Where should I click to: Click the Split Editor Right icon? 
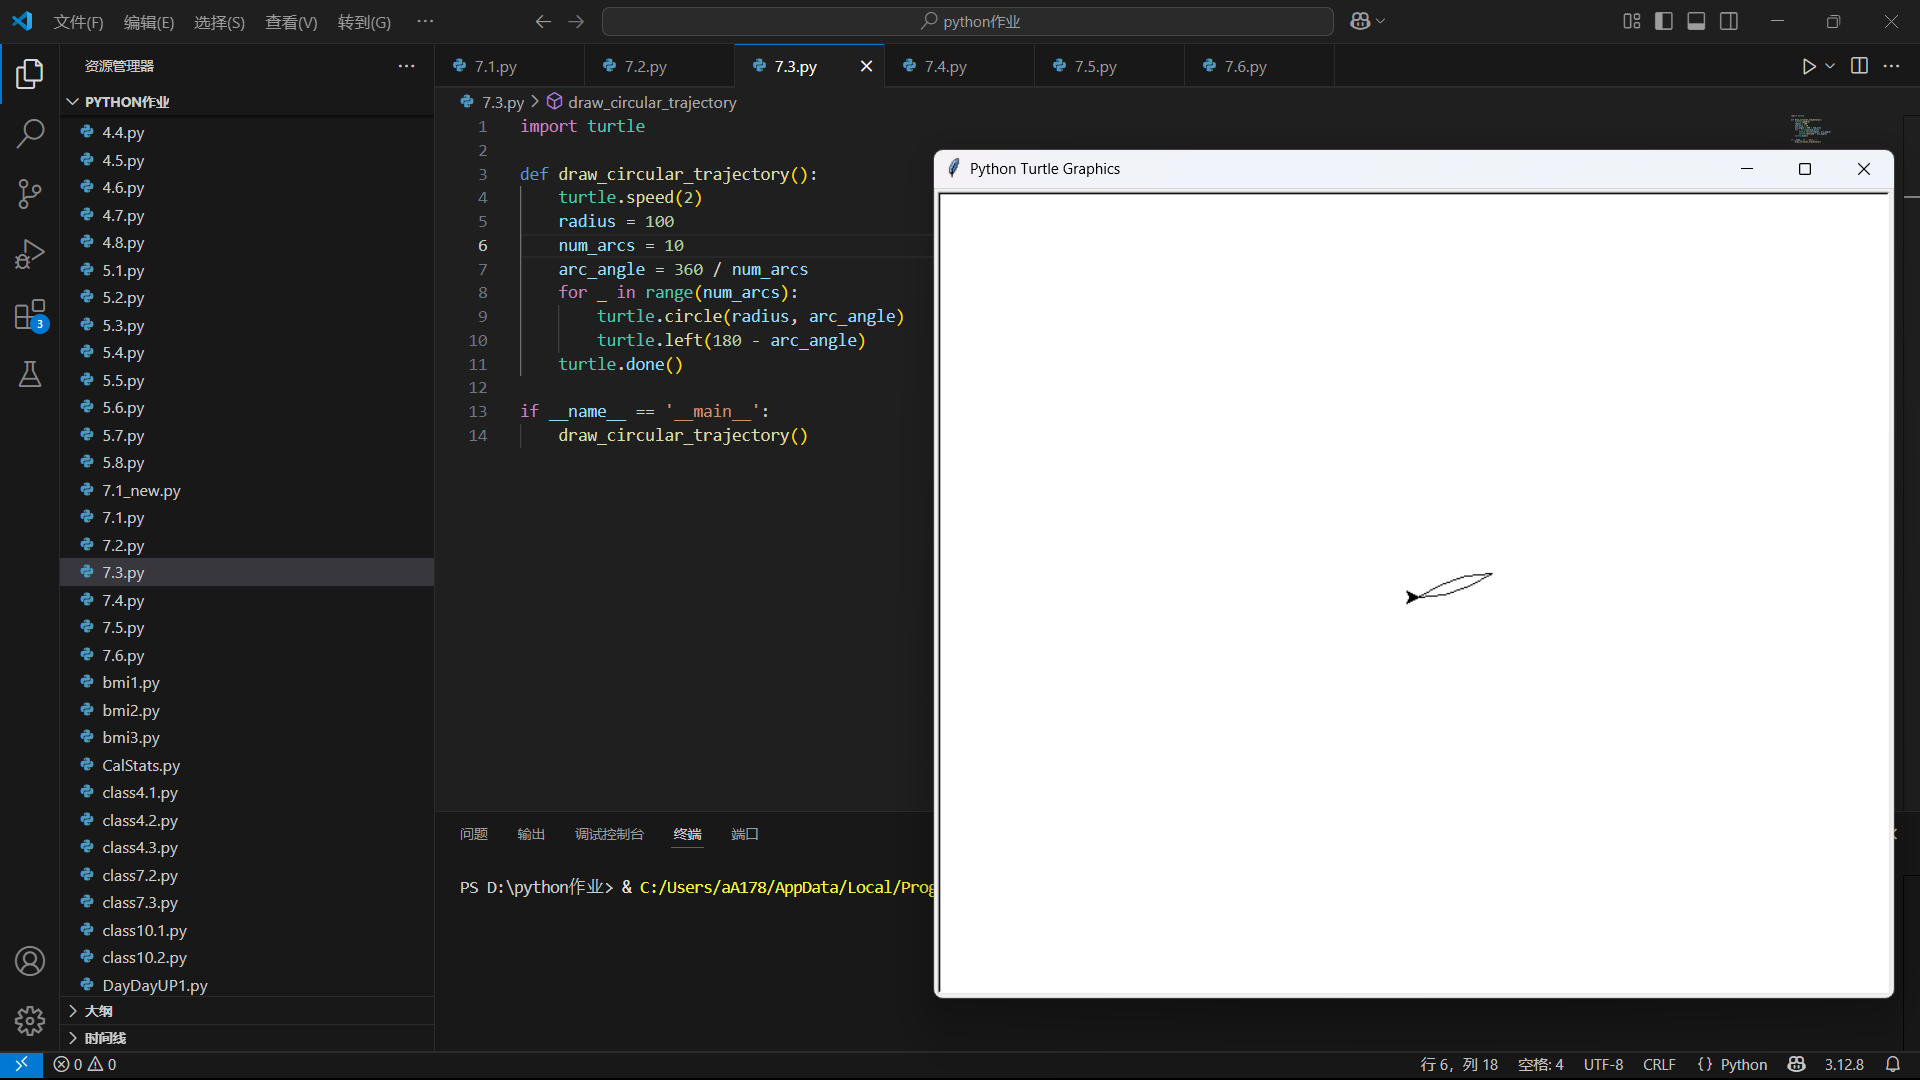coord(1859,66)
